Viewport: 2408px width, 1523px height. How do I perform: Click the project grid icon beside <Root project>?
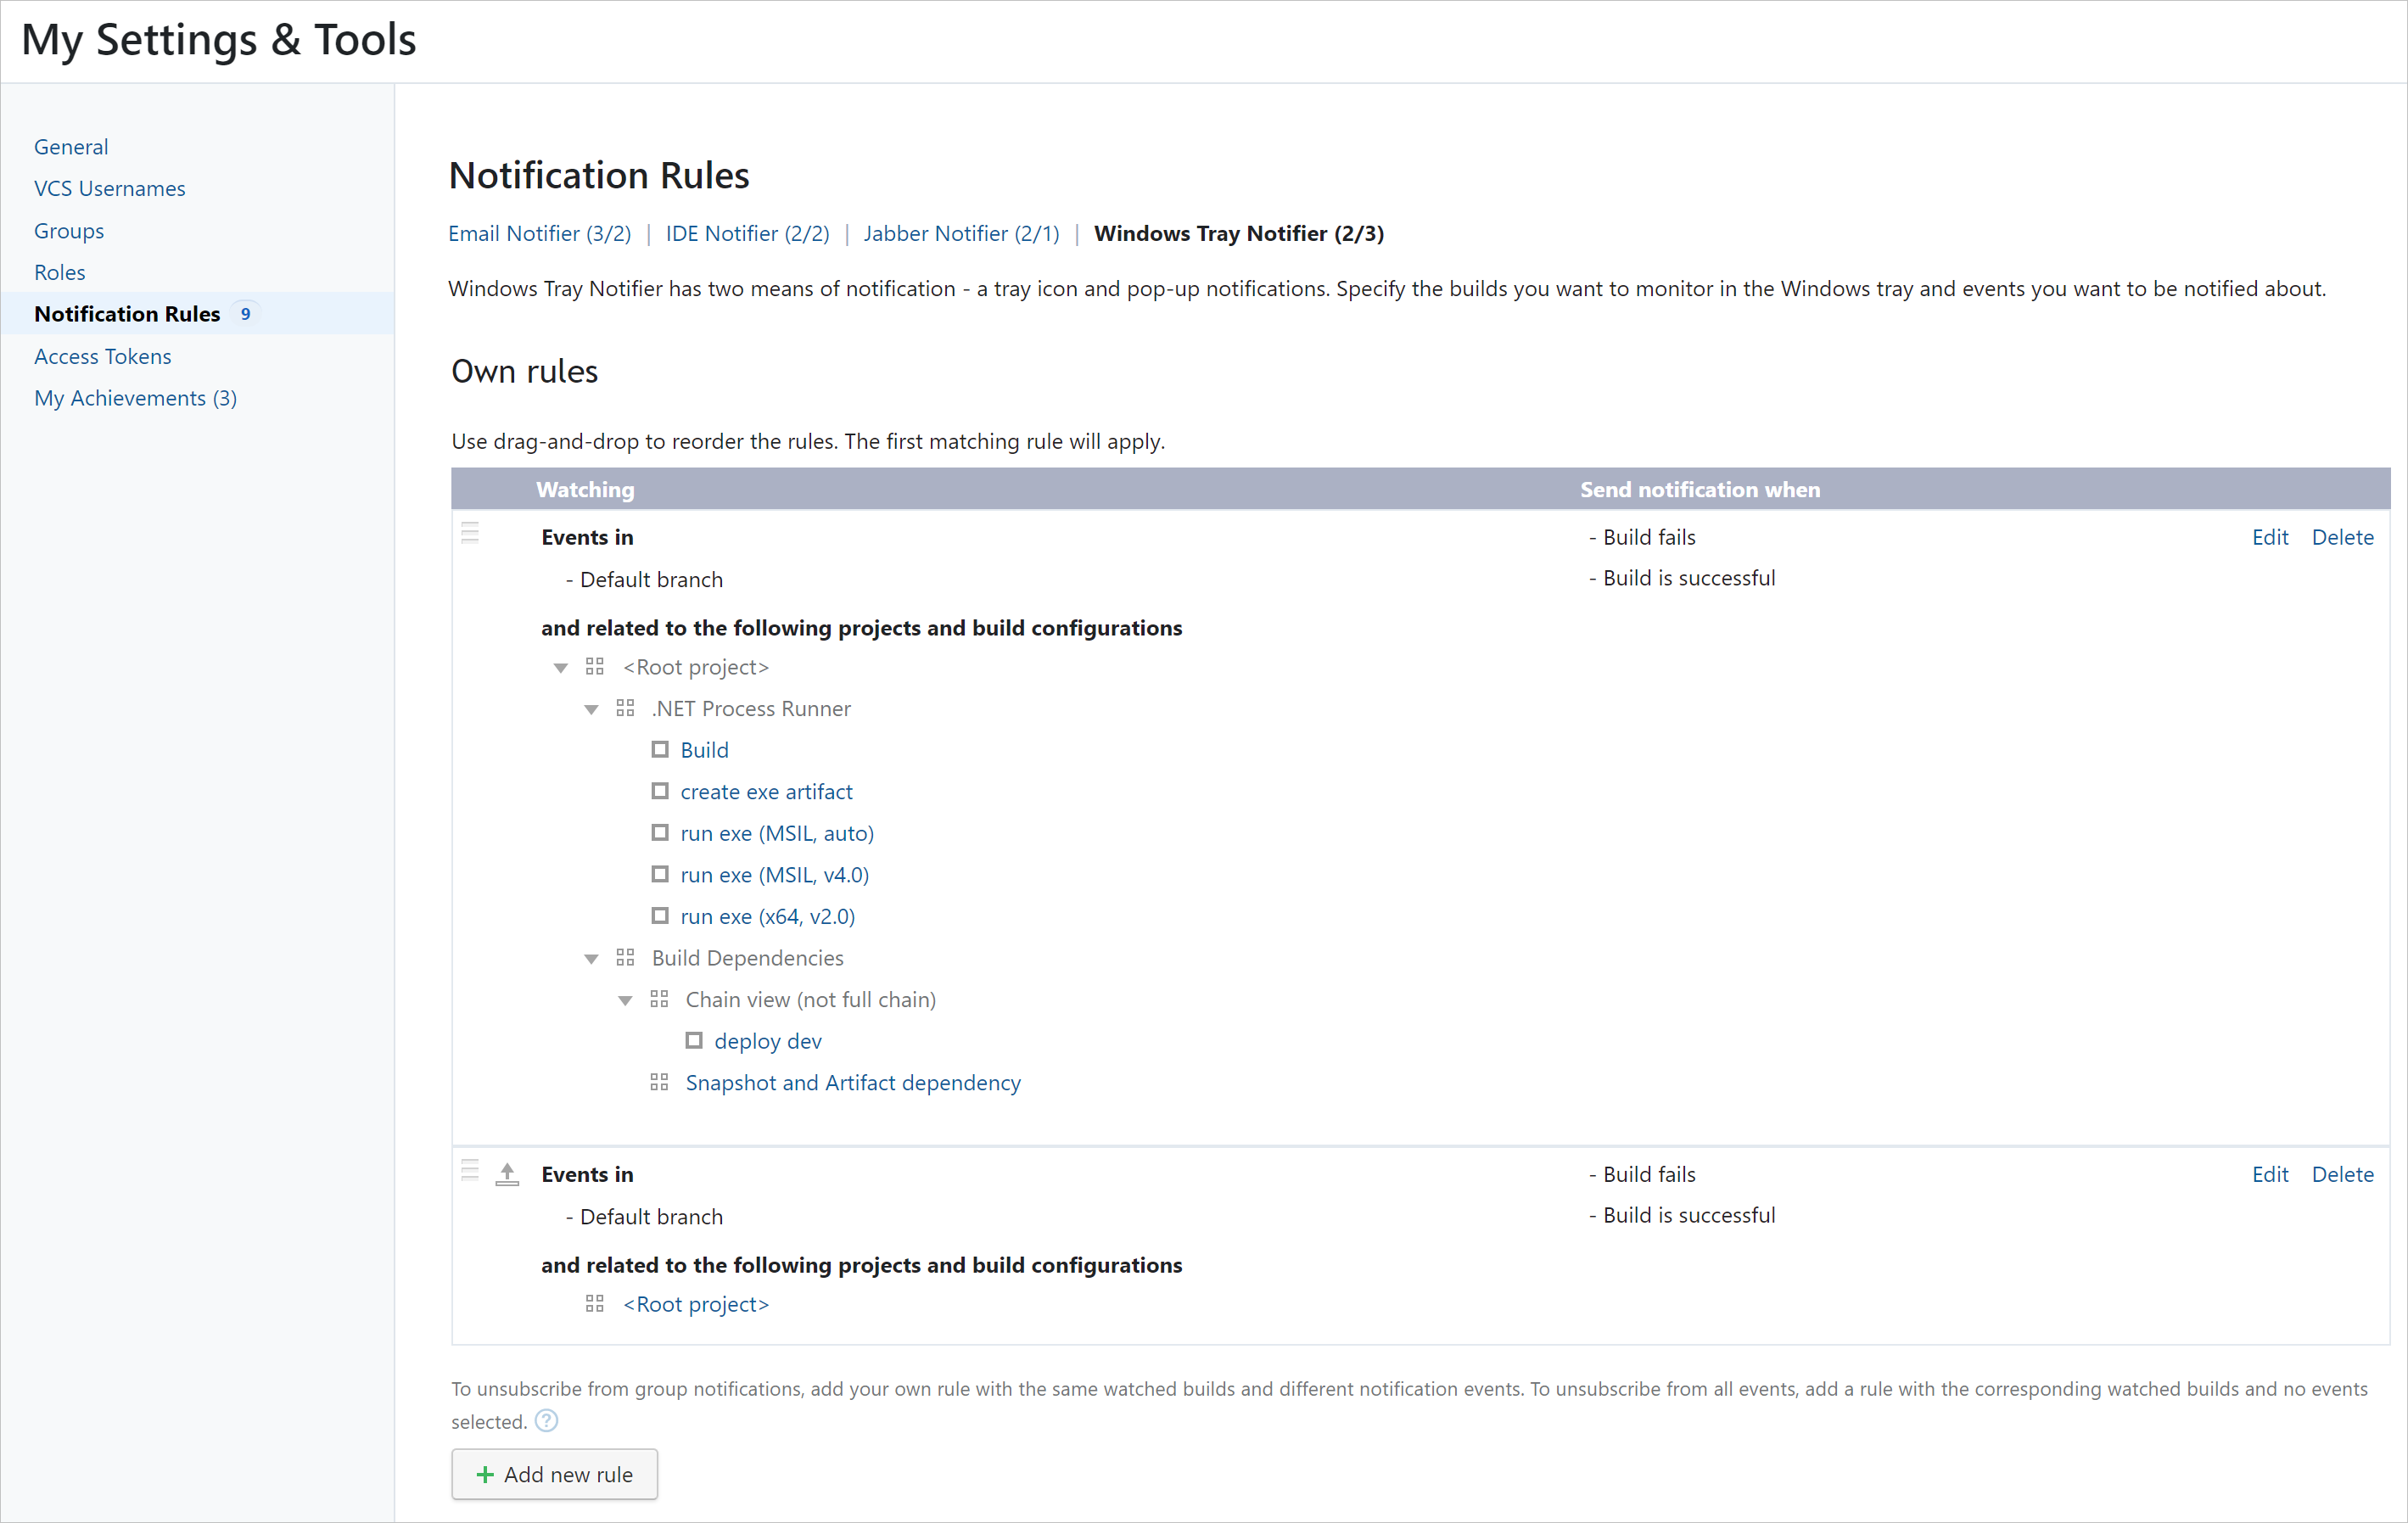(x=595, y=666)
